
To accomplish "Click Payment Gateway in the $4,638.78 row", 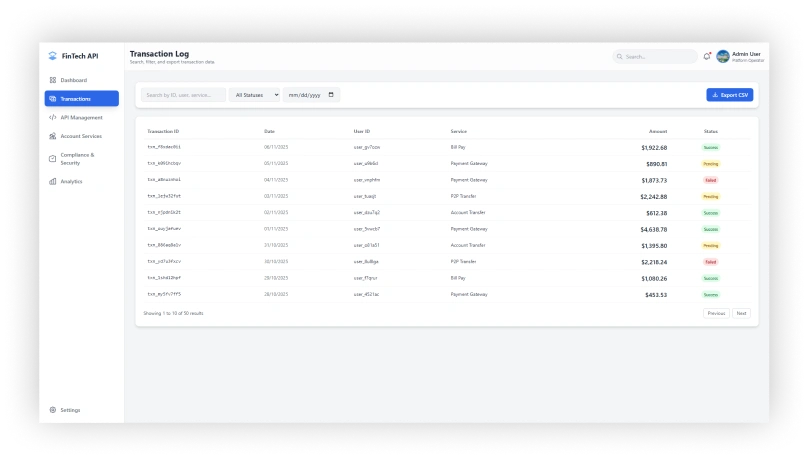I will click(x=469, y=229).
